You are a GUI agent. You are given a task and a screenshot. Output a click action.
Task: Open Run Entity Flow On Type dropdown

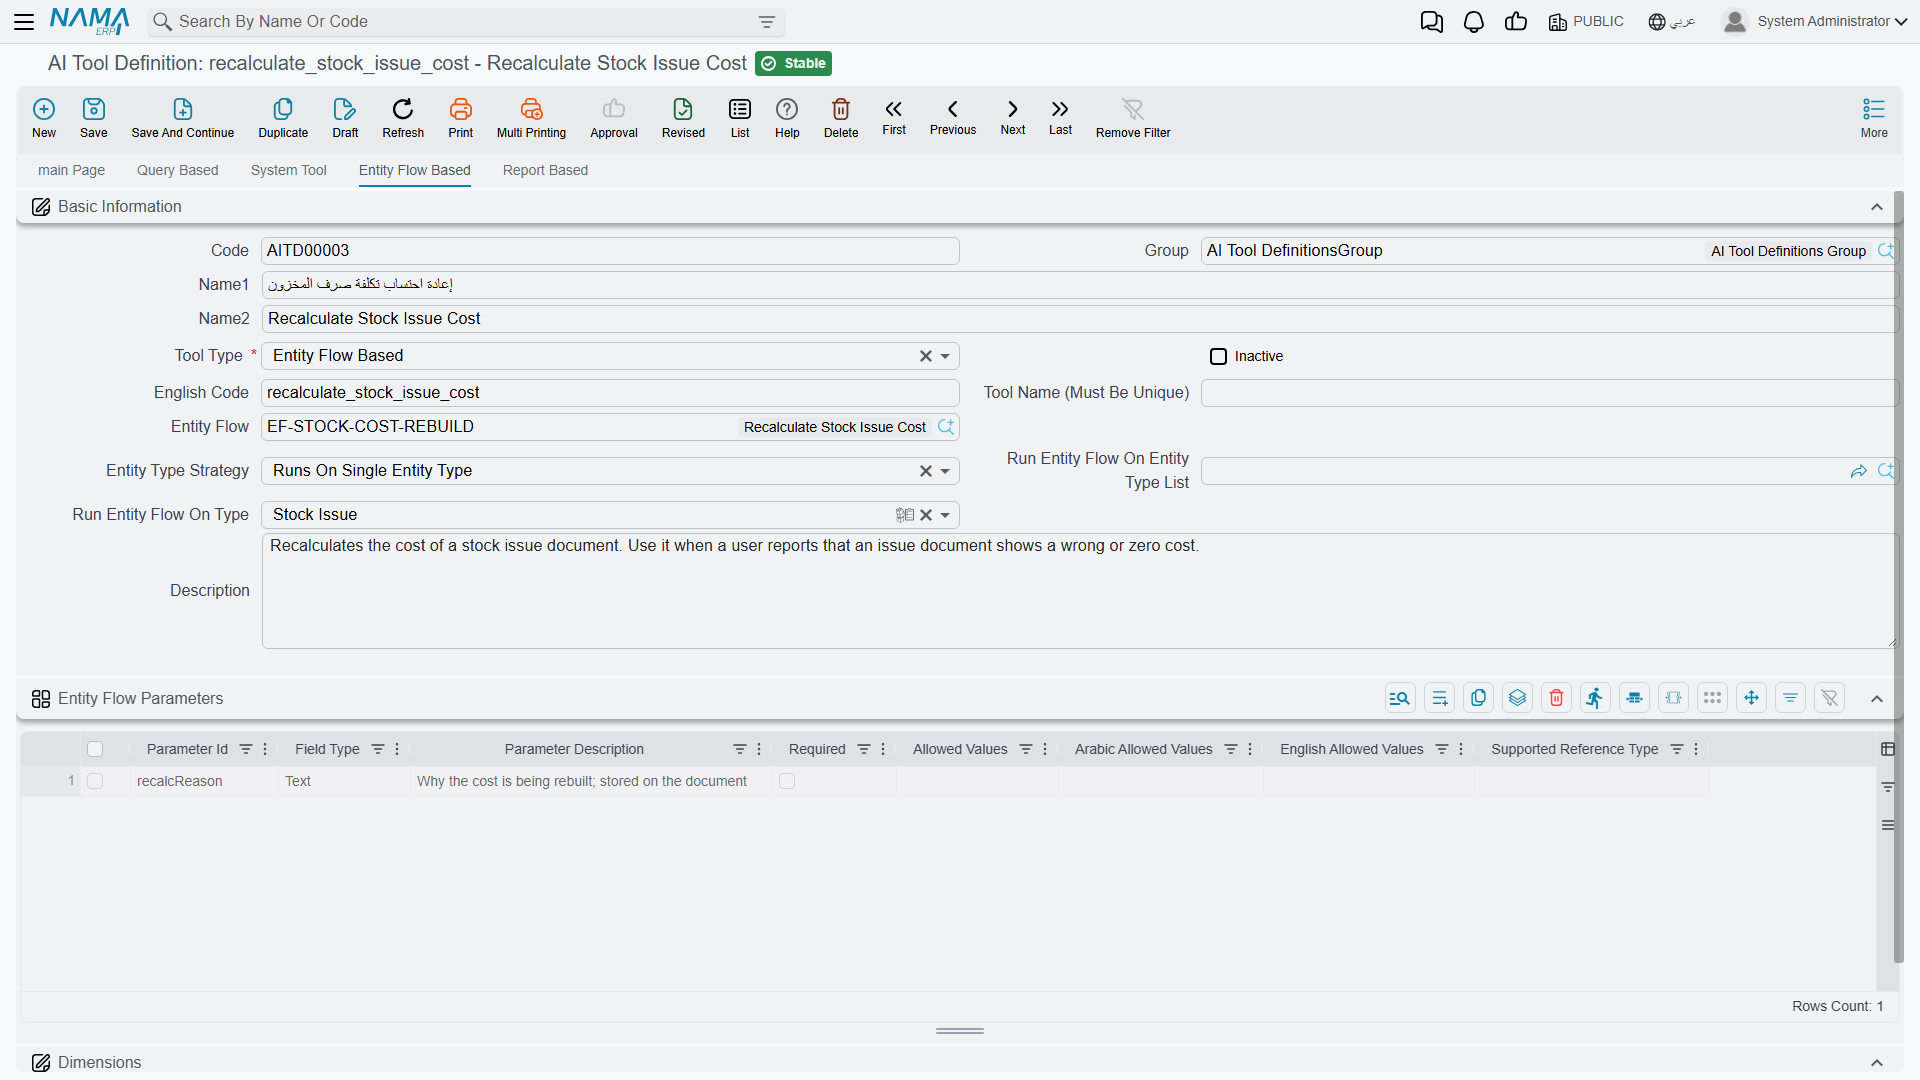click(945, 515)
